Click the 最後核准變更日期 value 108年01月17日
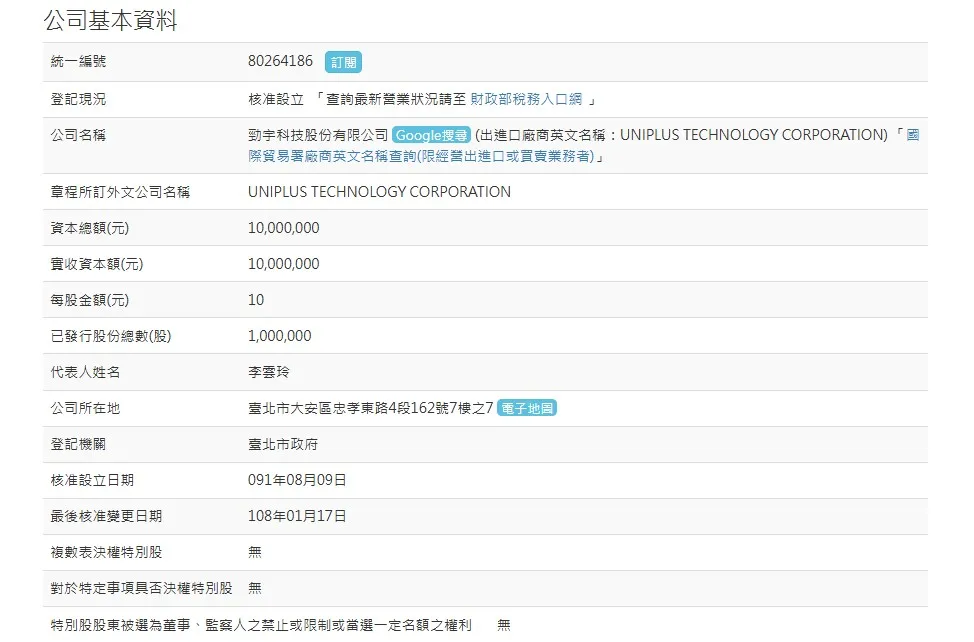The height and width of the screenshot is (642, 974). point(297,516)
